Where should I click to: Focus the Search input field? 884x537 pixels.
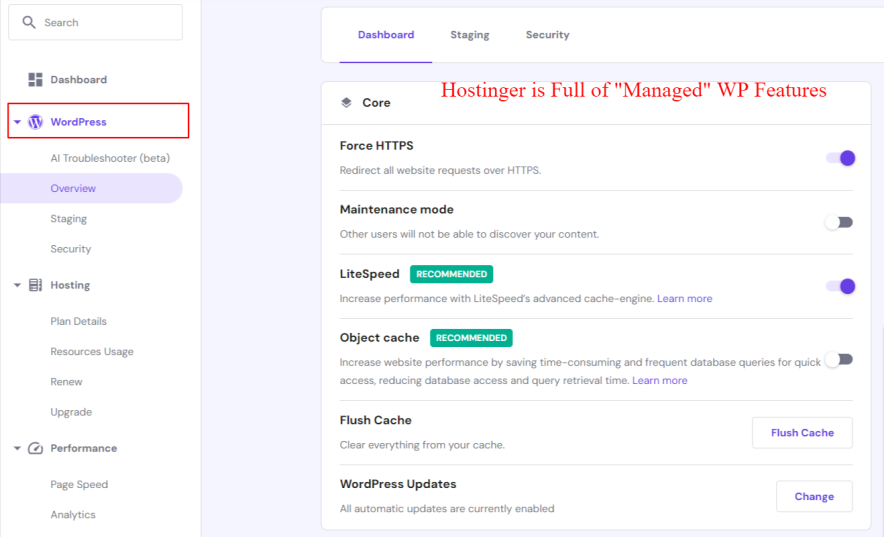[x=95, y=23]
